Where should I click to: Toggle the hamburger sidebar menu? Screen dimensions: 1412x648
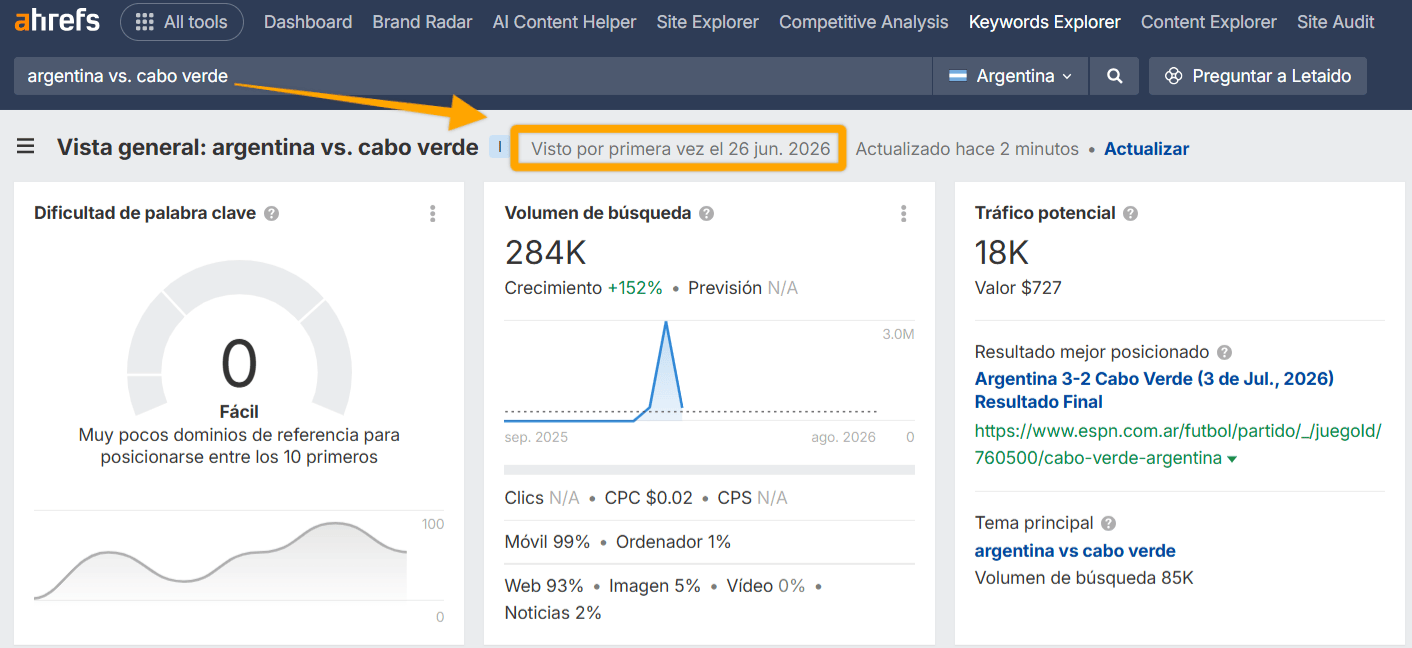point(26,148)
